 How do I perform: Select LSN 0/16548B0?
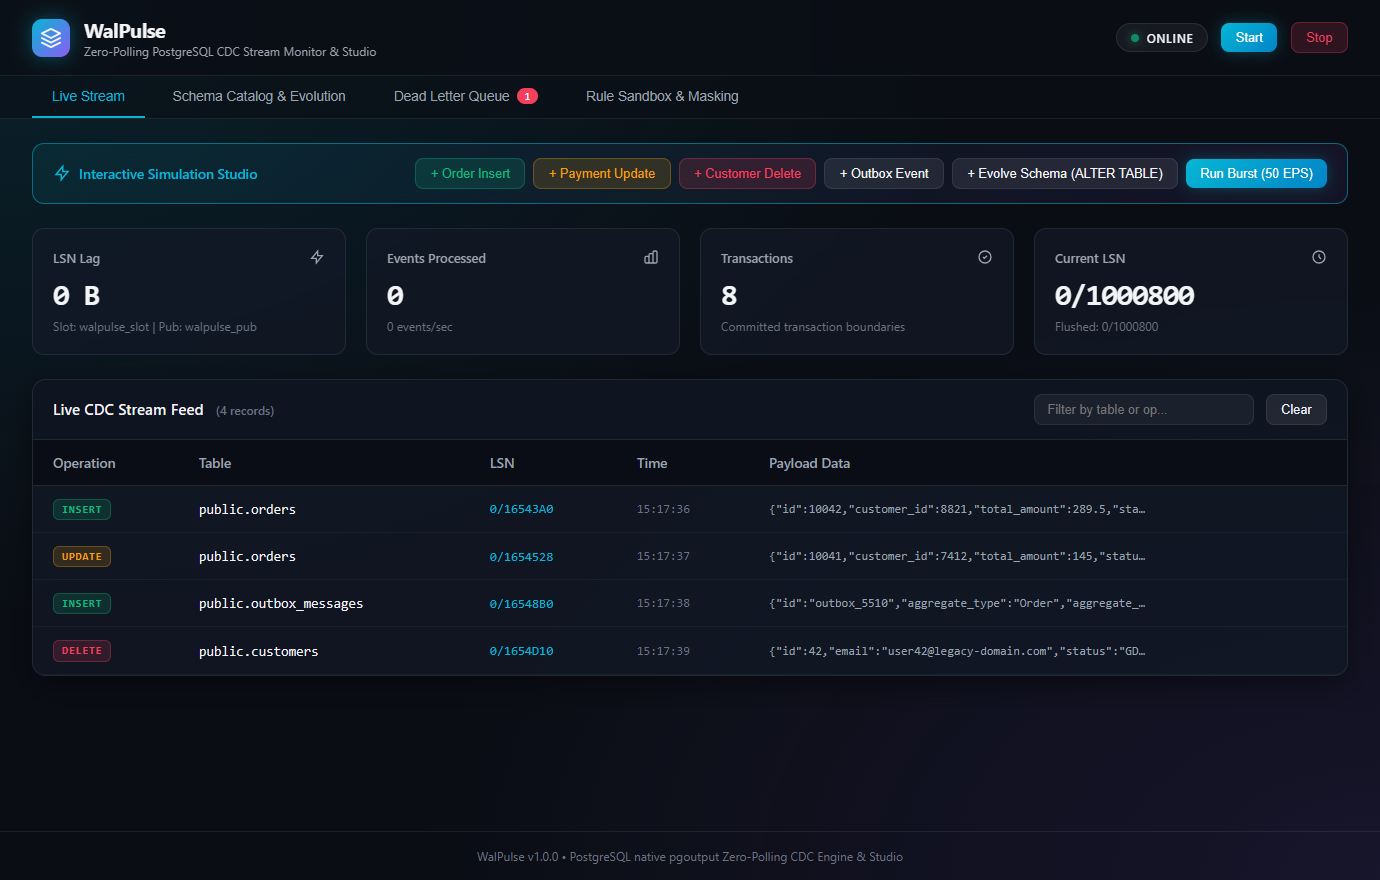click(521, 603)
